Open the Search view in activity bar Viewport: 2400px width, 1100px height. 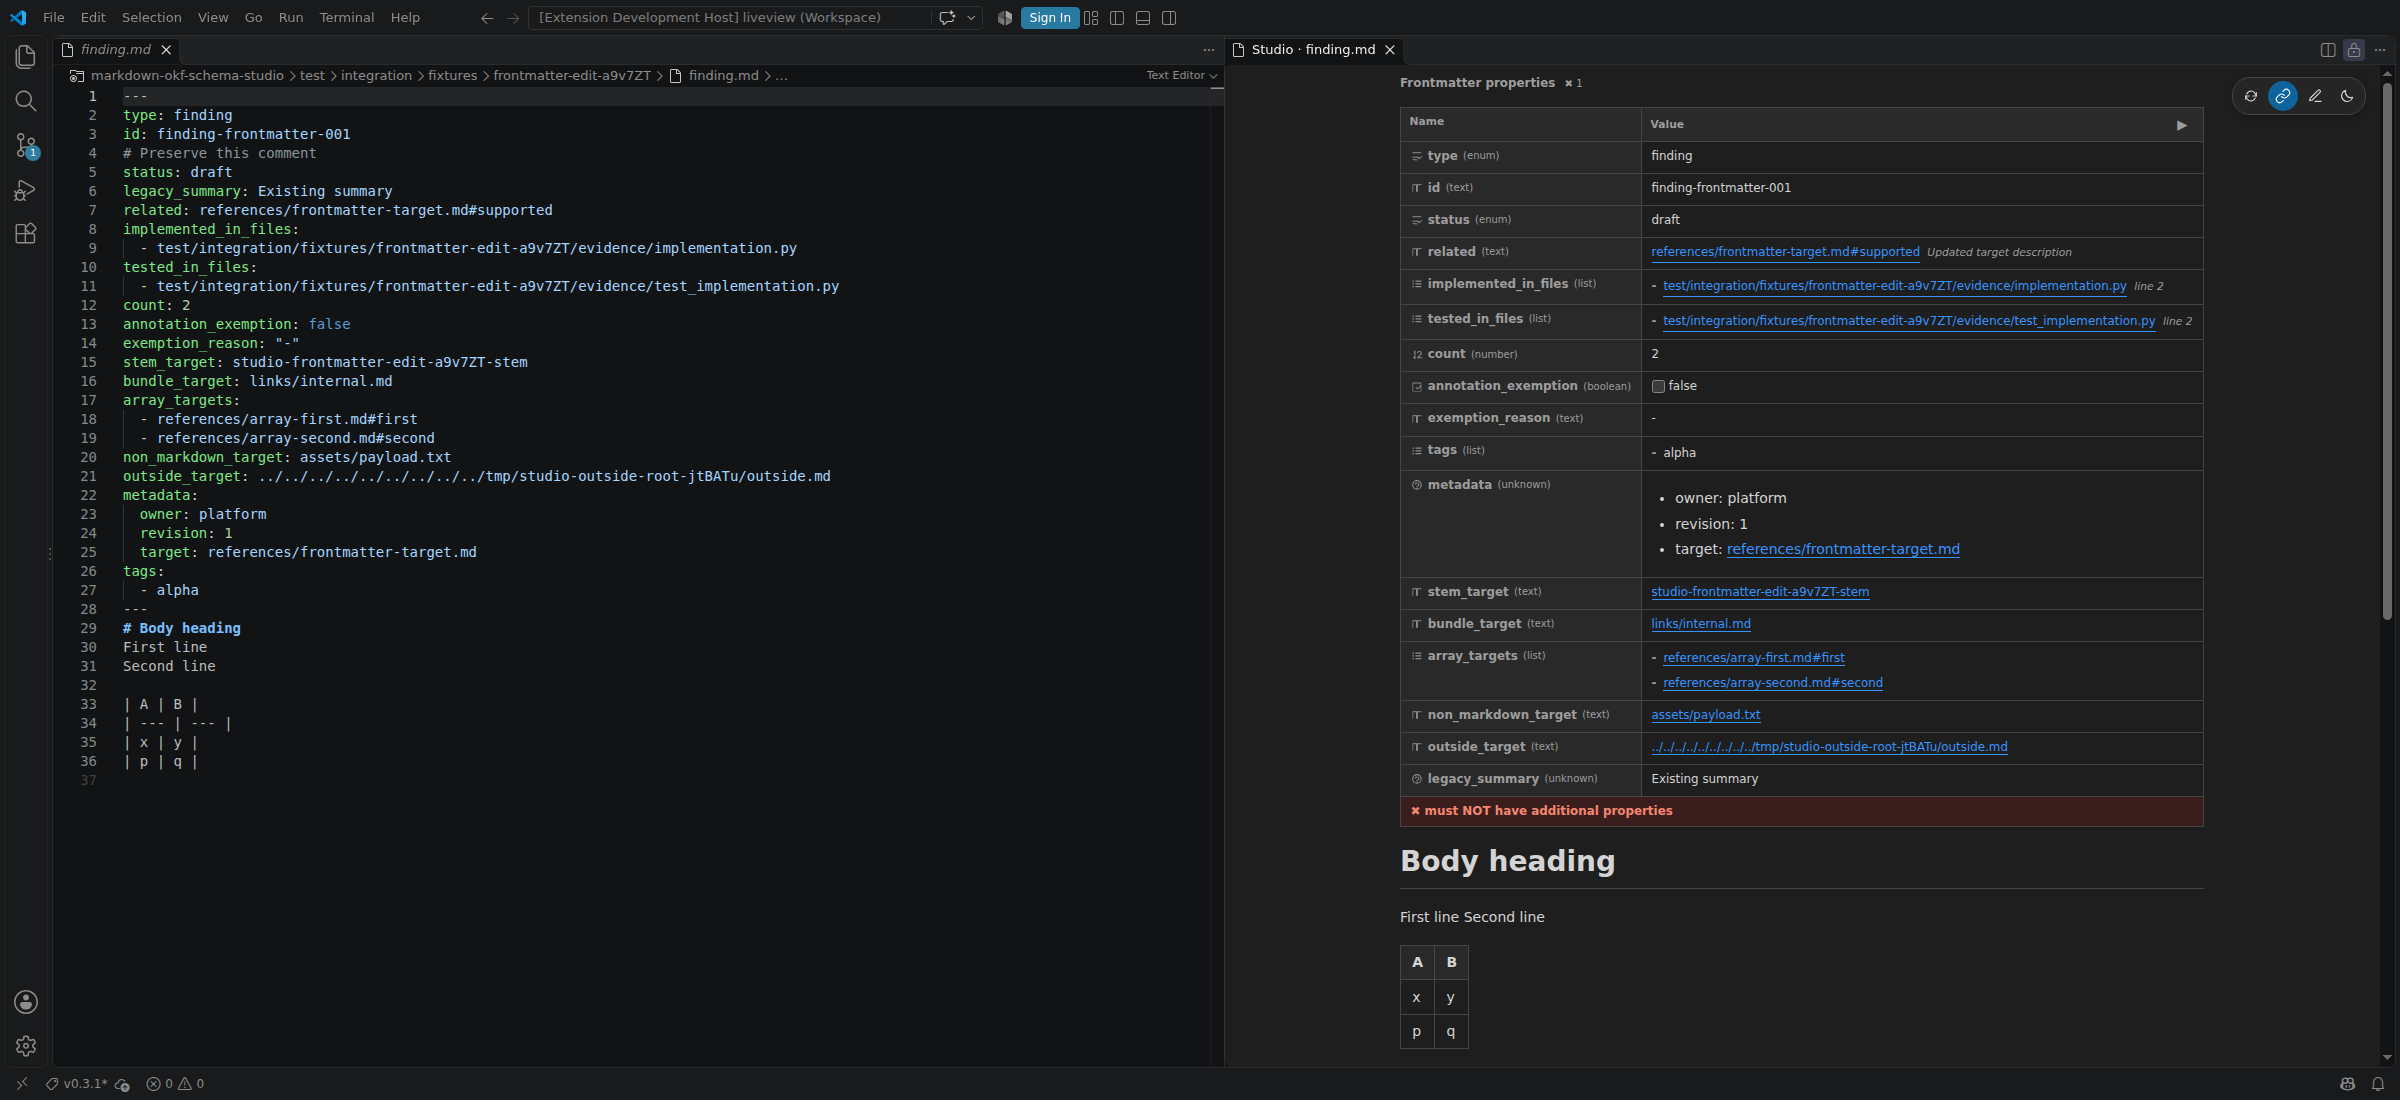click(26, 101)
